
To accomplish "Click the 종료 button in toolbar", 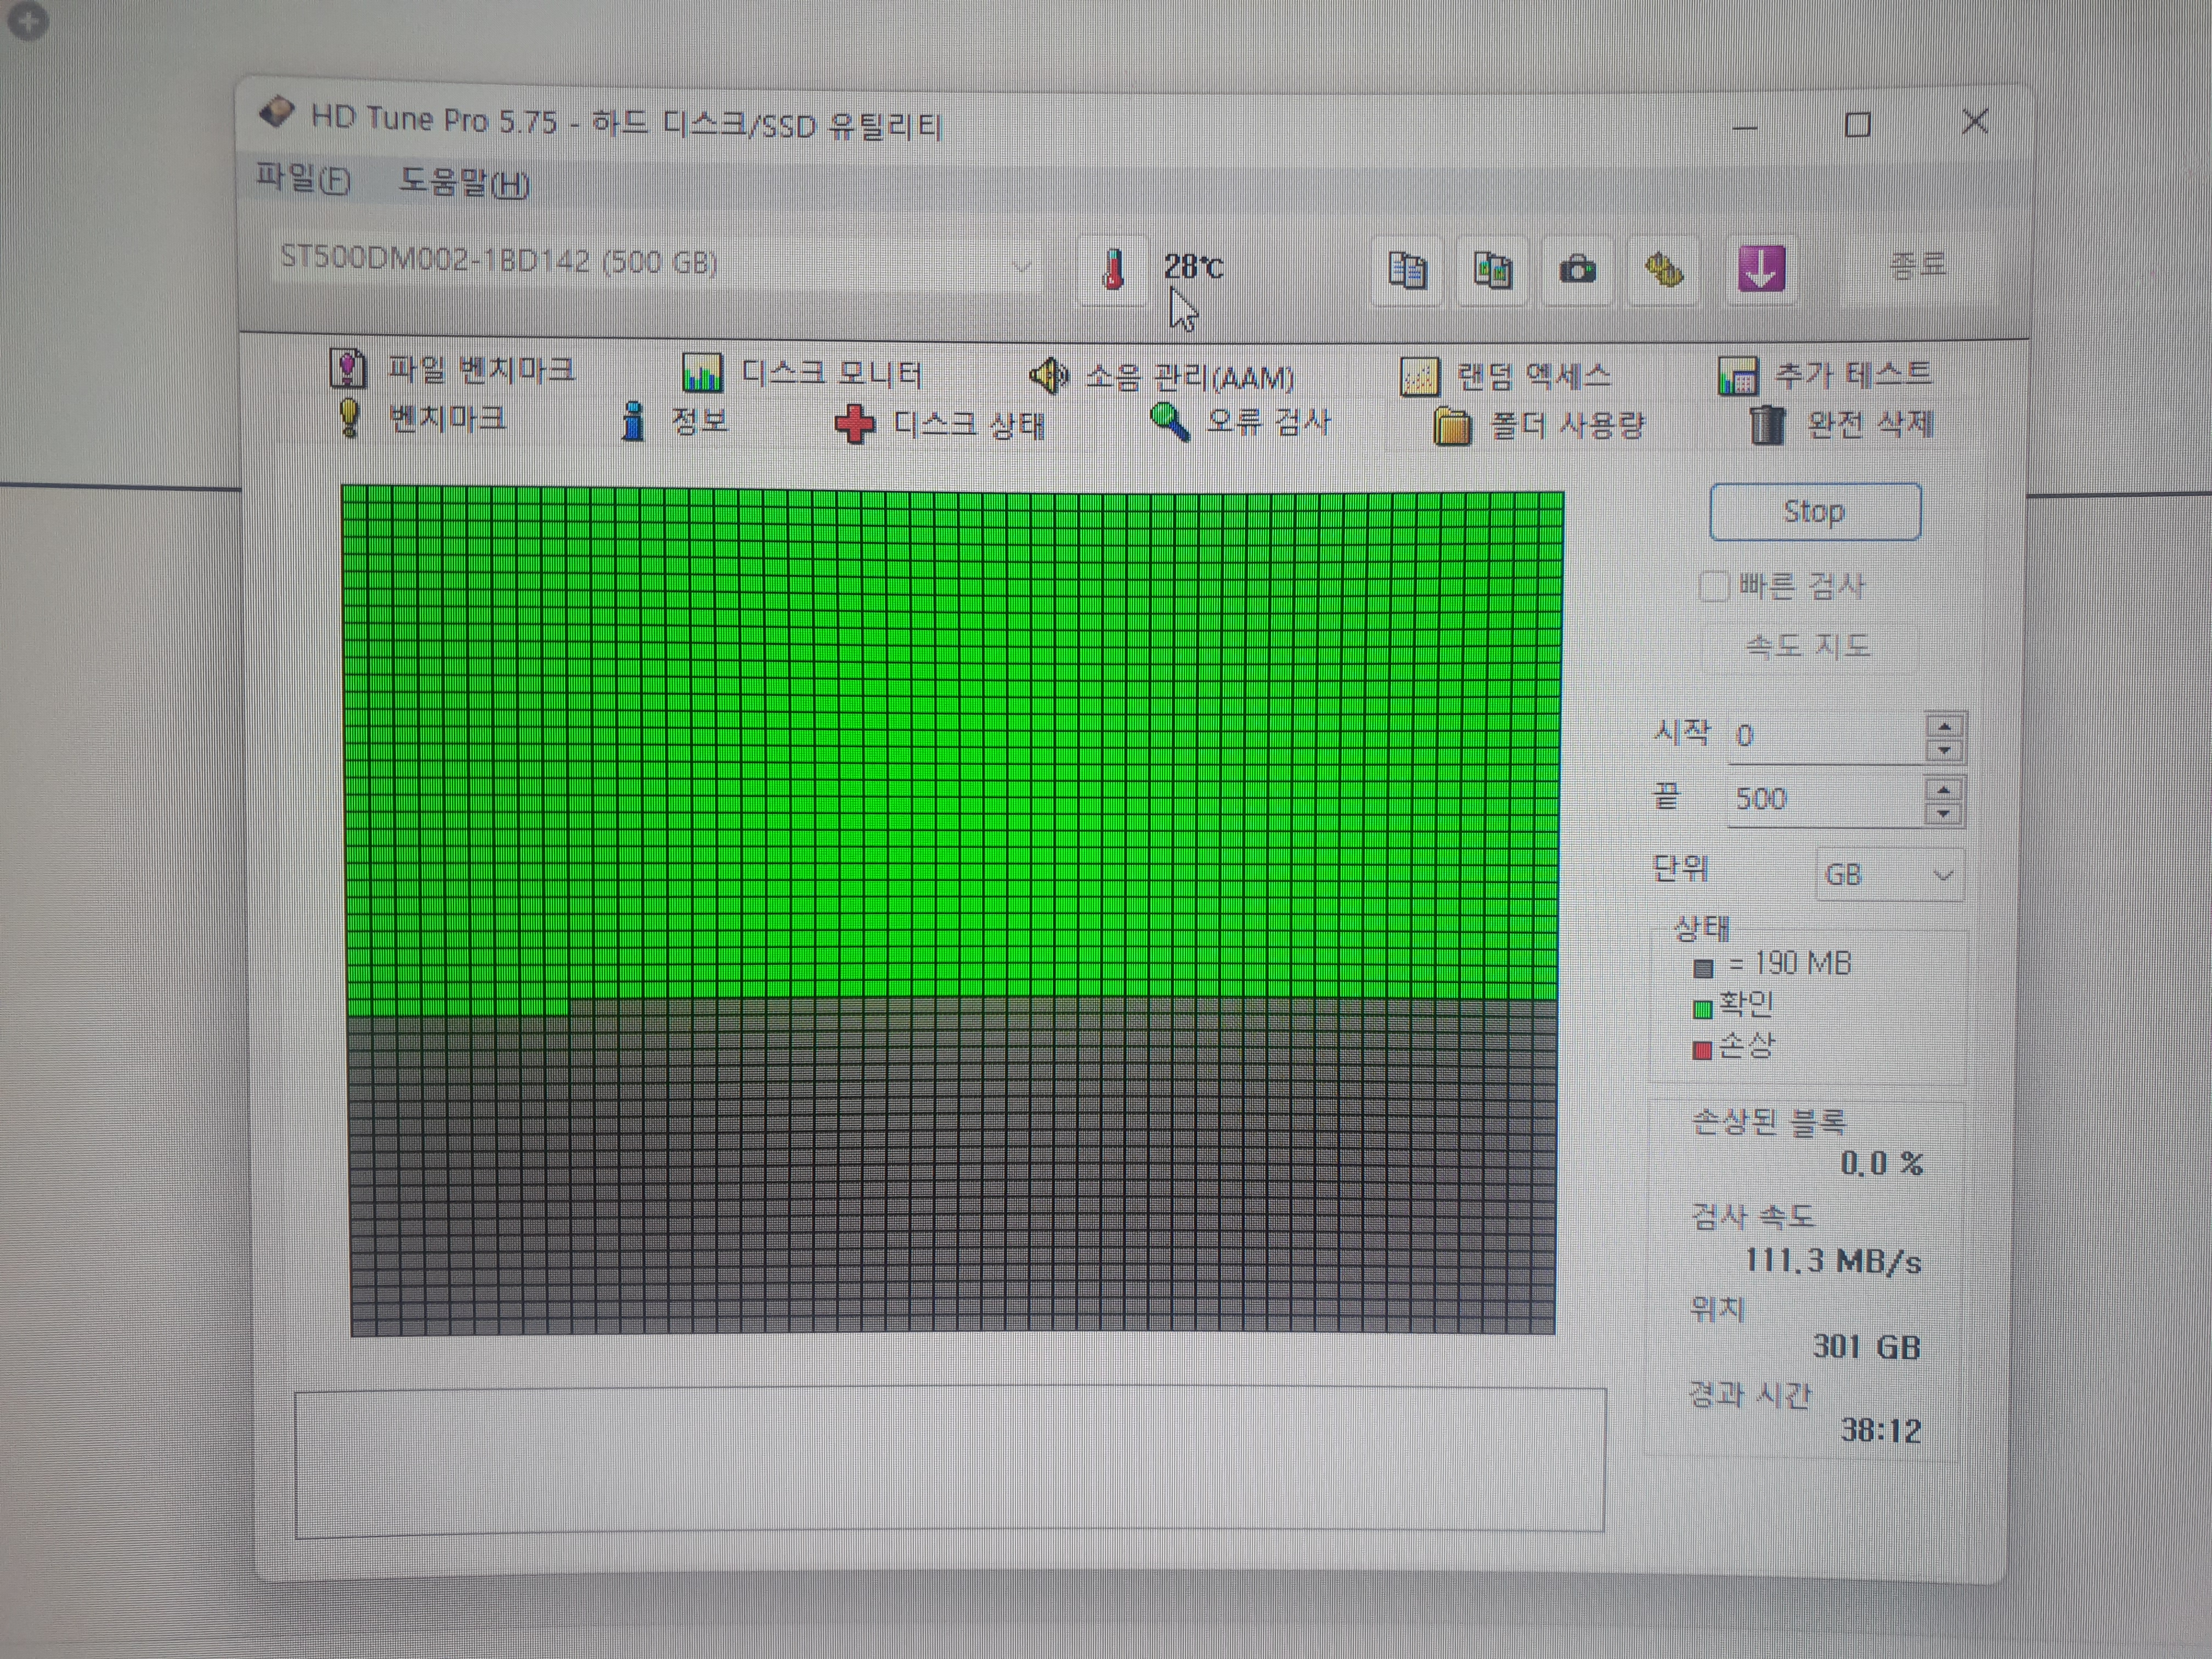I will tap(1918, 266).
